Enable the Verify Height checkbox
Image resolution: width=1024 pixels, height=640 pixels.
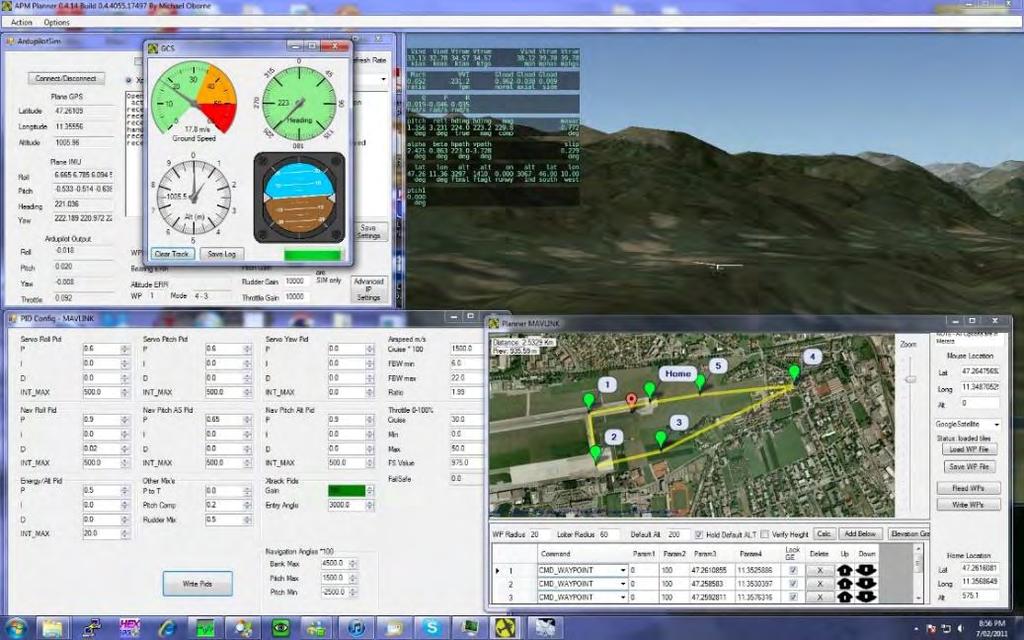pos(765,534)
